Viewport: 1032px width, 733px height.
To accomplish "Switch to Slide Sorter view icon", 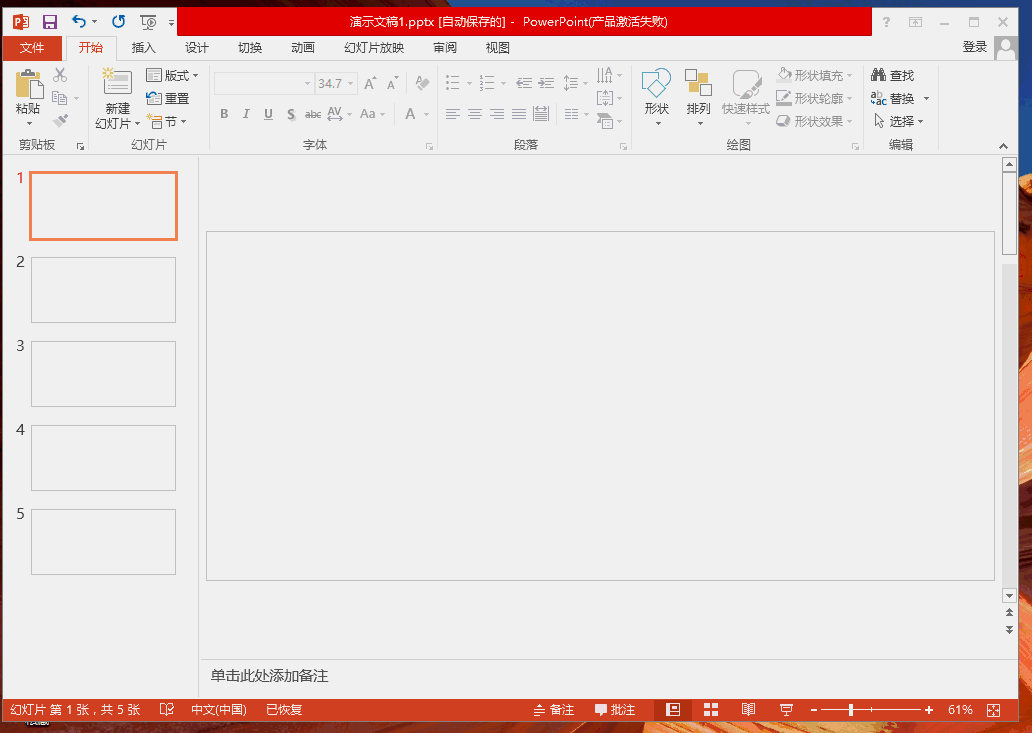I will click(711, 710).
